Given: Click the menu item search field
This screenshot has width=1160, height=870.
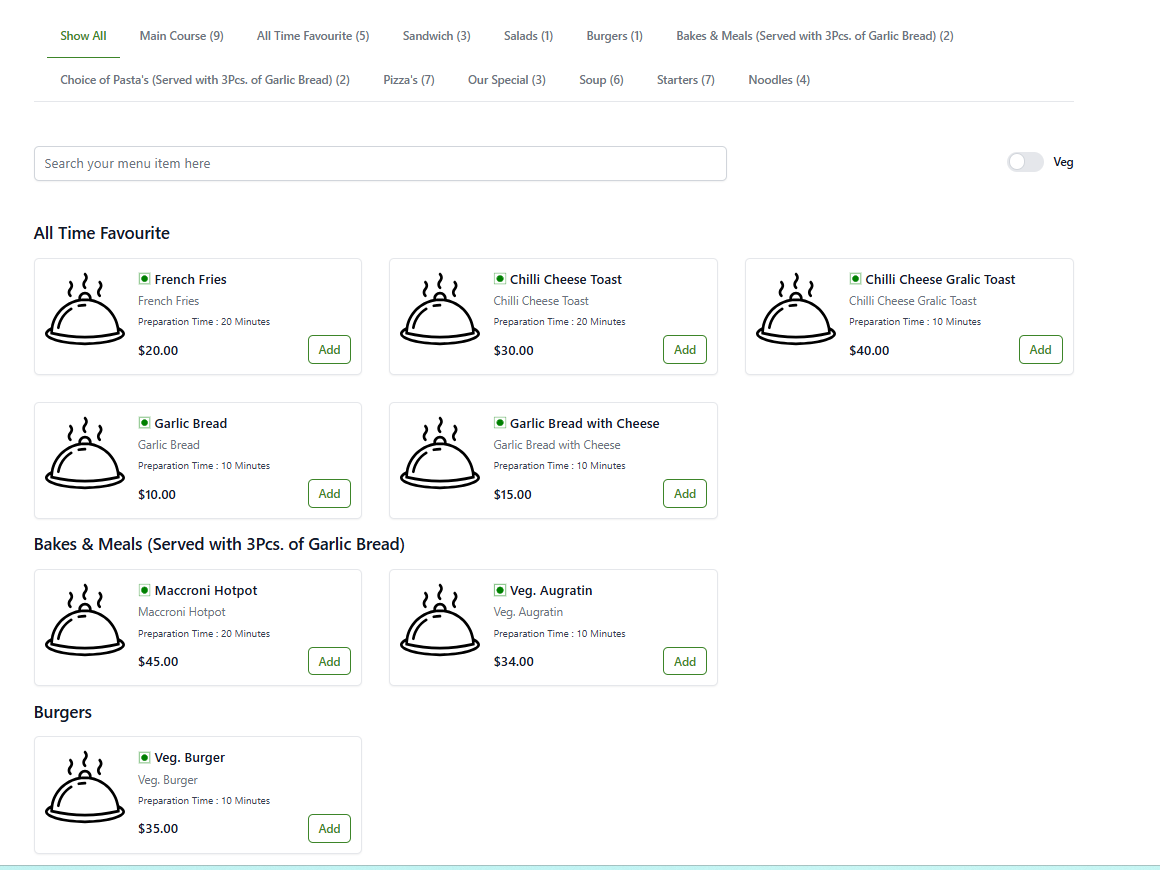Looking at the screenshot, I should tap(380, 164).
